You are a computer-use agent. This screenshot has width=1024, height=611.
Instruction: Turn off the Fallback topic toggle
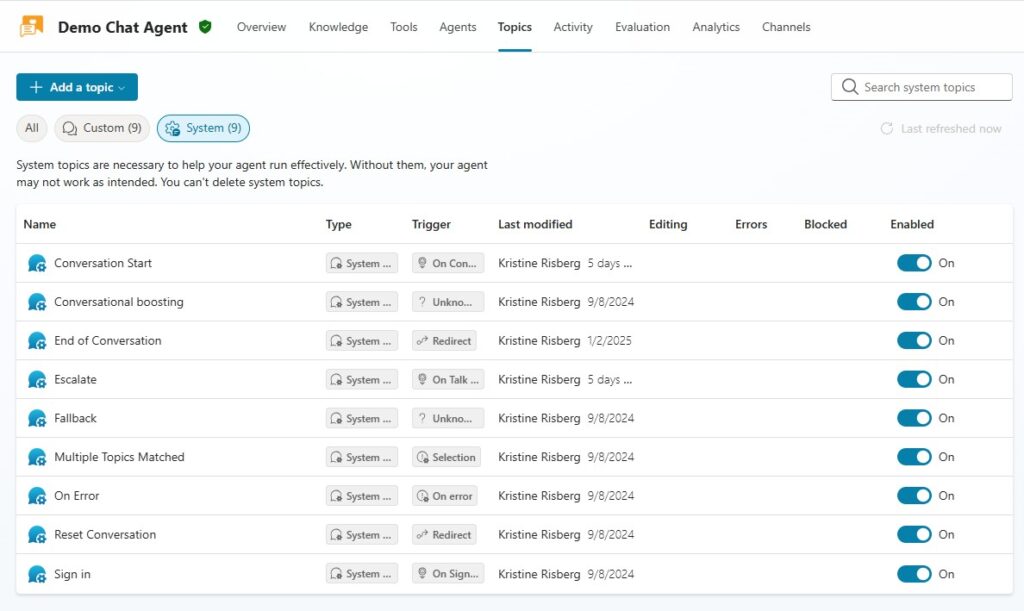coord(914,418)
